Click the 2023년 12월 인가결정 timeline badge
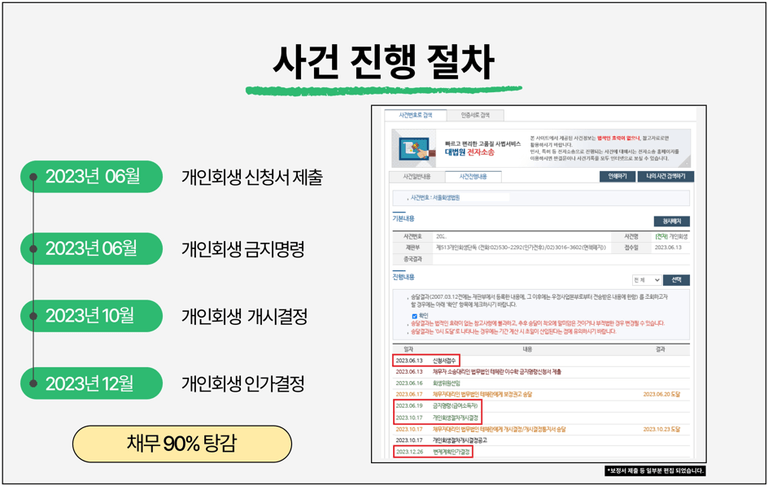768x487 pixels. coord(91,383)
